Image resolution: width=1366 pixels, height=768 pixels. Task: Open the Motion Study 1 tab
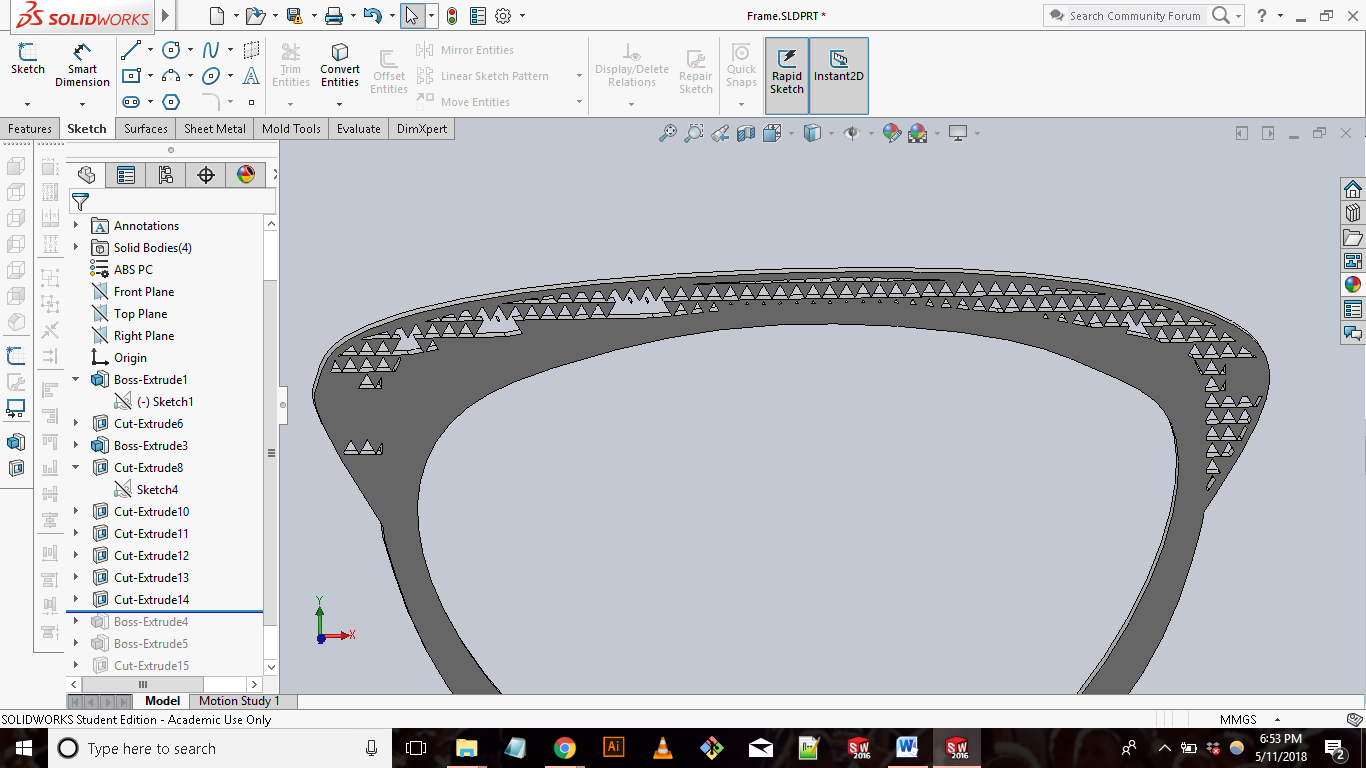tap(239, 701)
